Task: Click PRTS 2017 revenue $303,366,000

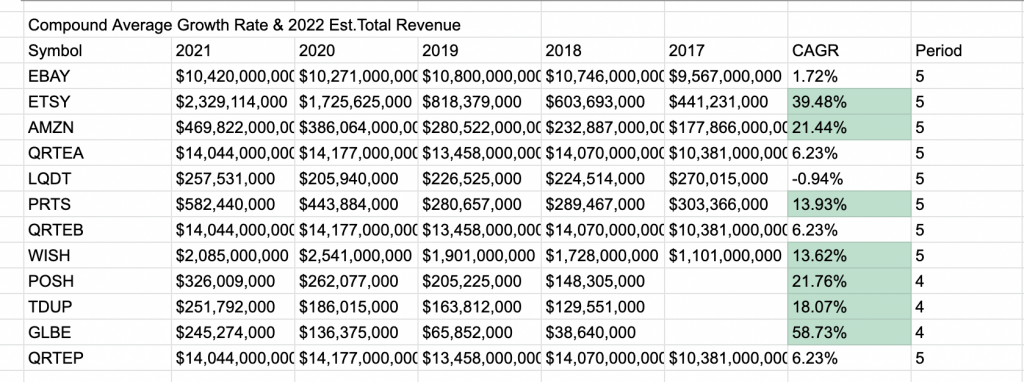Action: pos(726,204)
